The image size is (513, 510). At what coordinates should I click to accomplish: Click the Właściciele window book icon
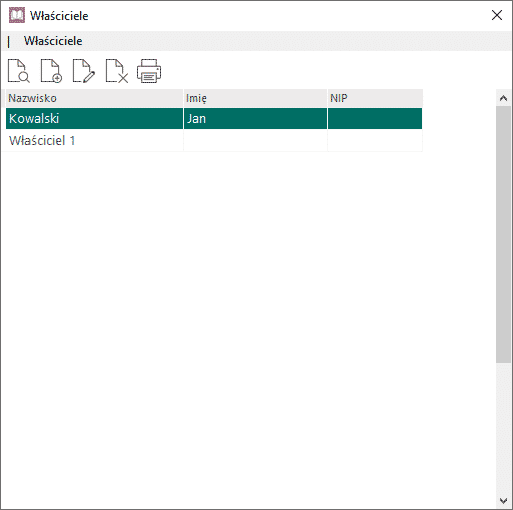17,15
